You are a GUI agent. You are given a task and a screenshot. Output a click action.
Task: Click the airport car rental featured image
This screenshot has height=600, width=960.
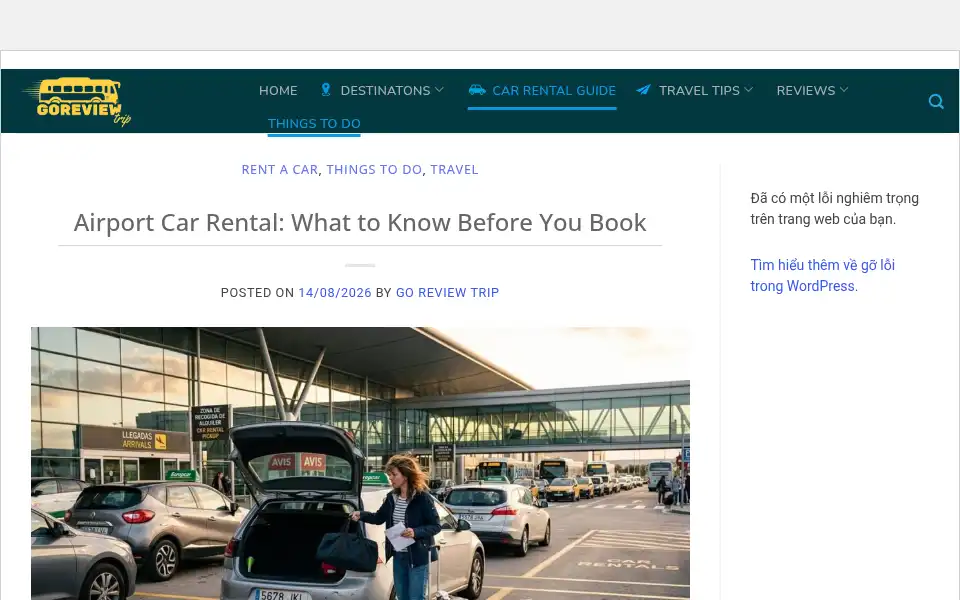pyautogui.click(x=360, y=463)
